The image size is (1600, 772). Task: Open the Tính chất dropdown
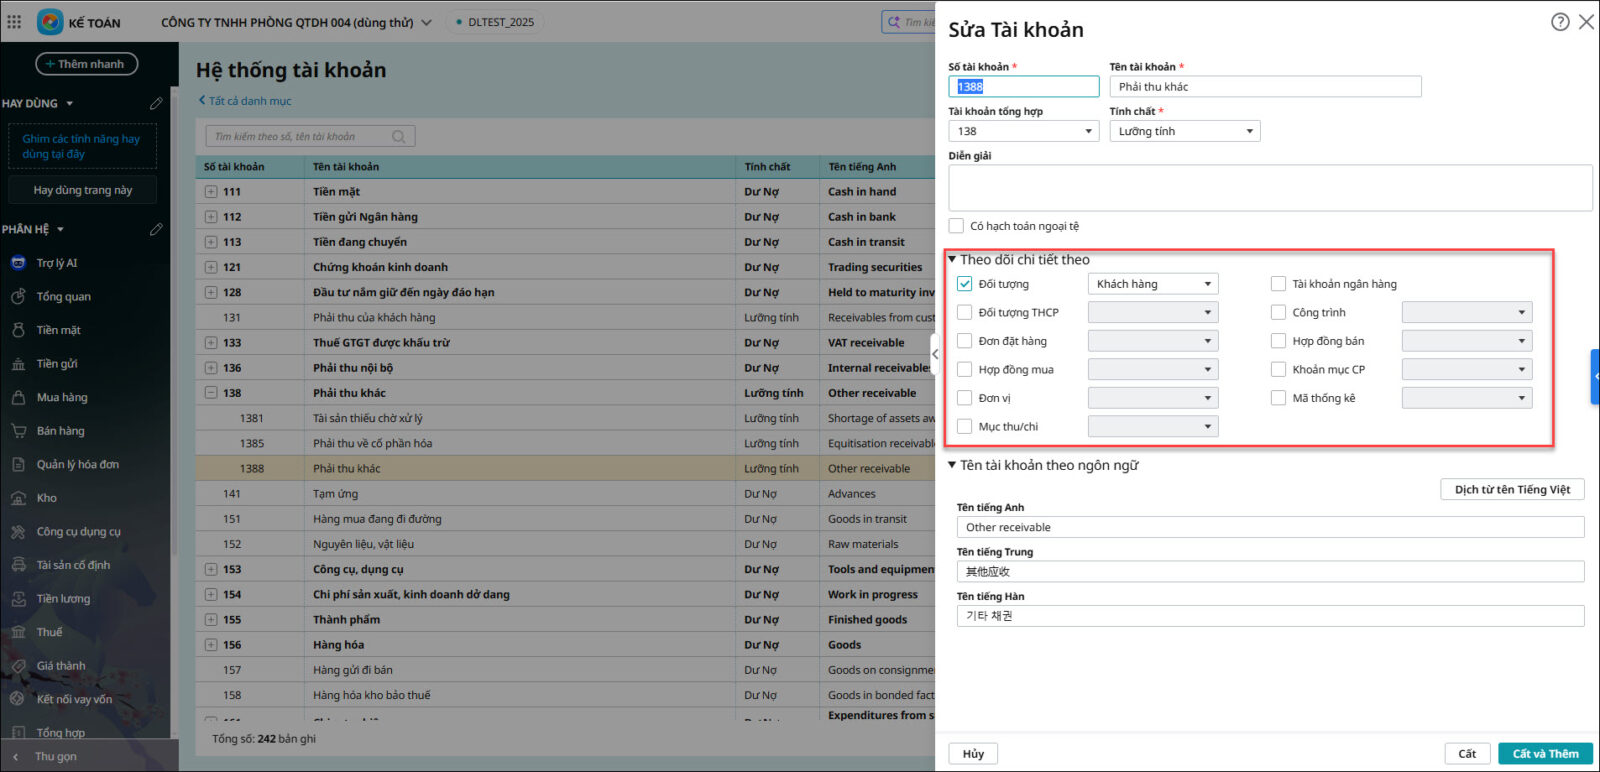[1184, 131]
